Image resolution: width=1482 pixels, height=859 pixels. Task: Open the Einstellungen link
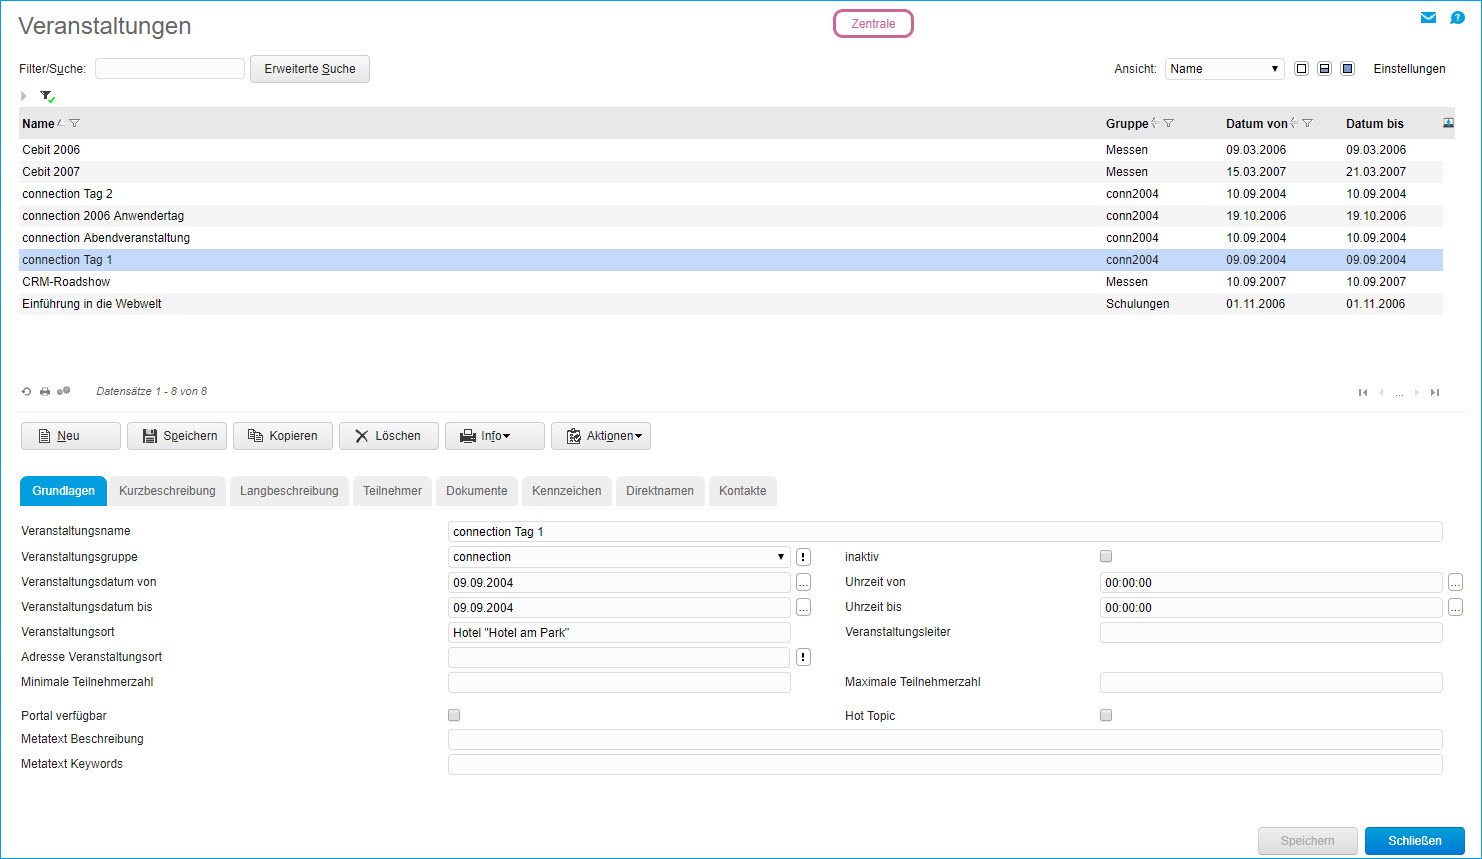pyautogui.click(x=1409, y=69)
